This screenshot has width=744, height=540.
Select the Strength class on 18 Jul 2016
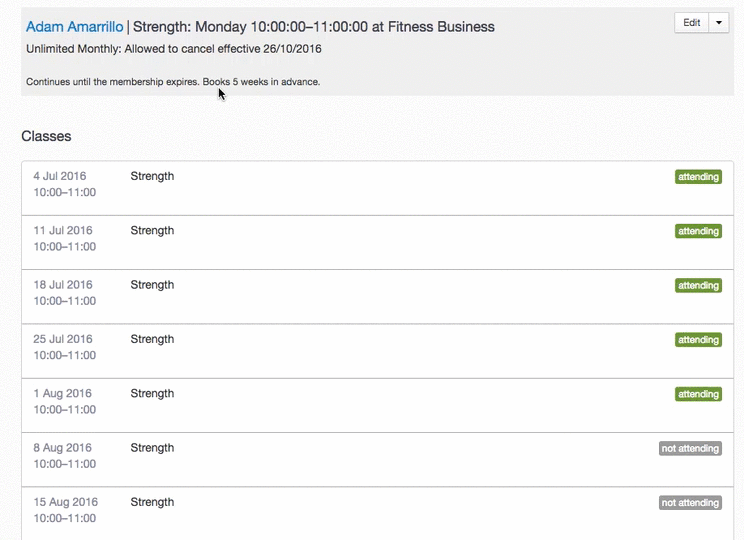[x=152, y=285]
